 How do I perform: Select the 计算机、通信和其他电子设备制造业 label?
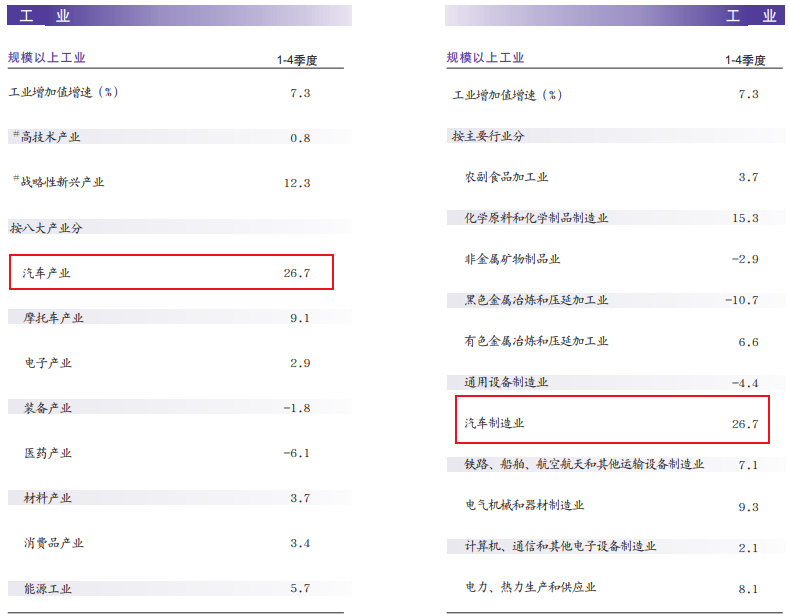coord(561,546)
